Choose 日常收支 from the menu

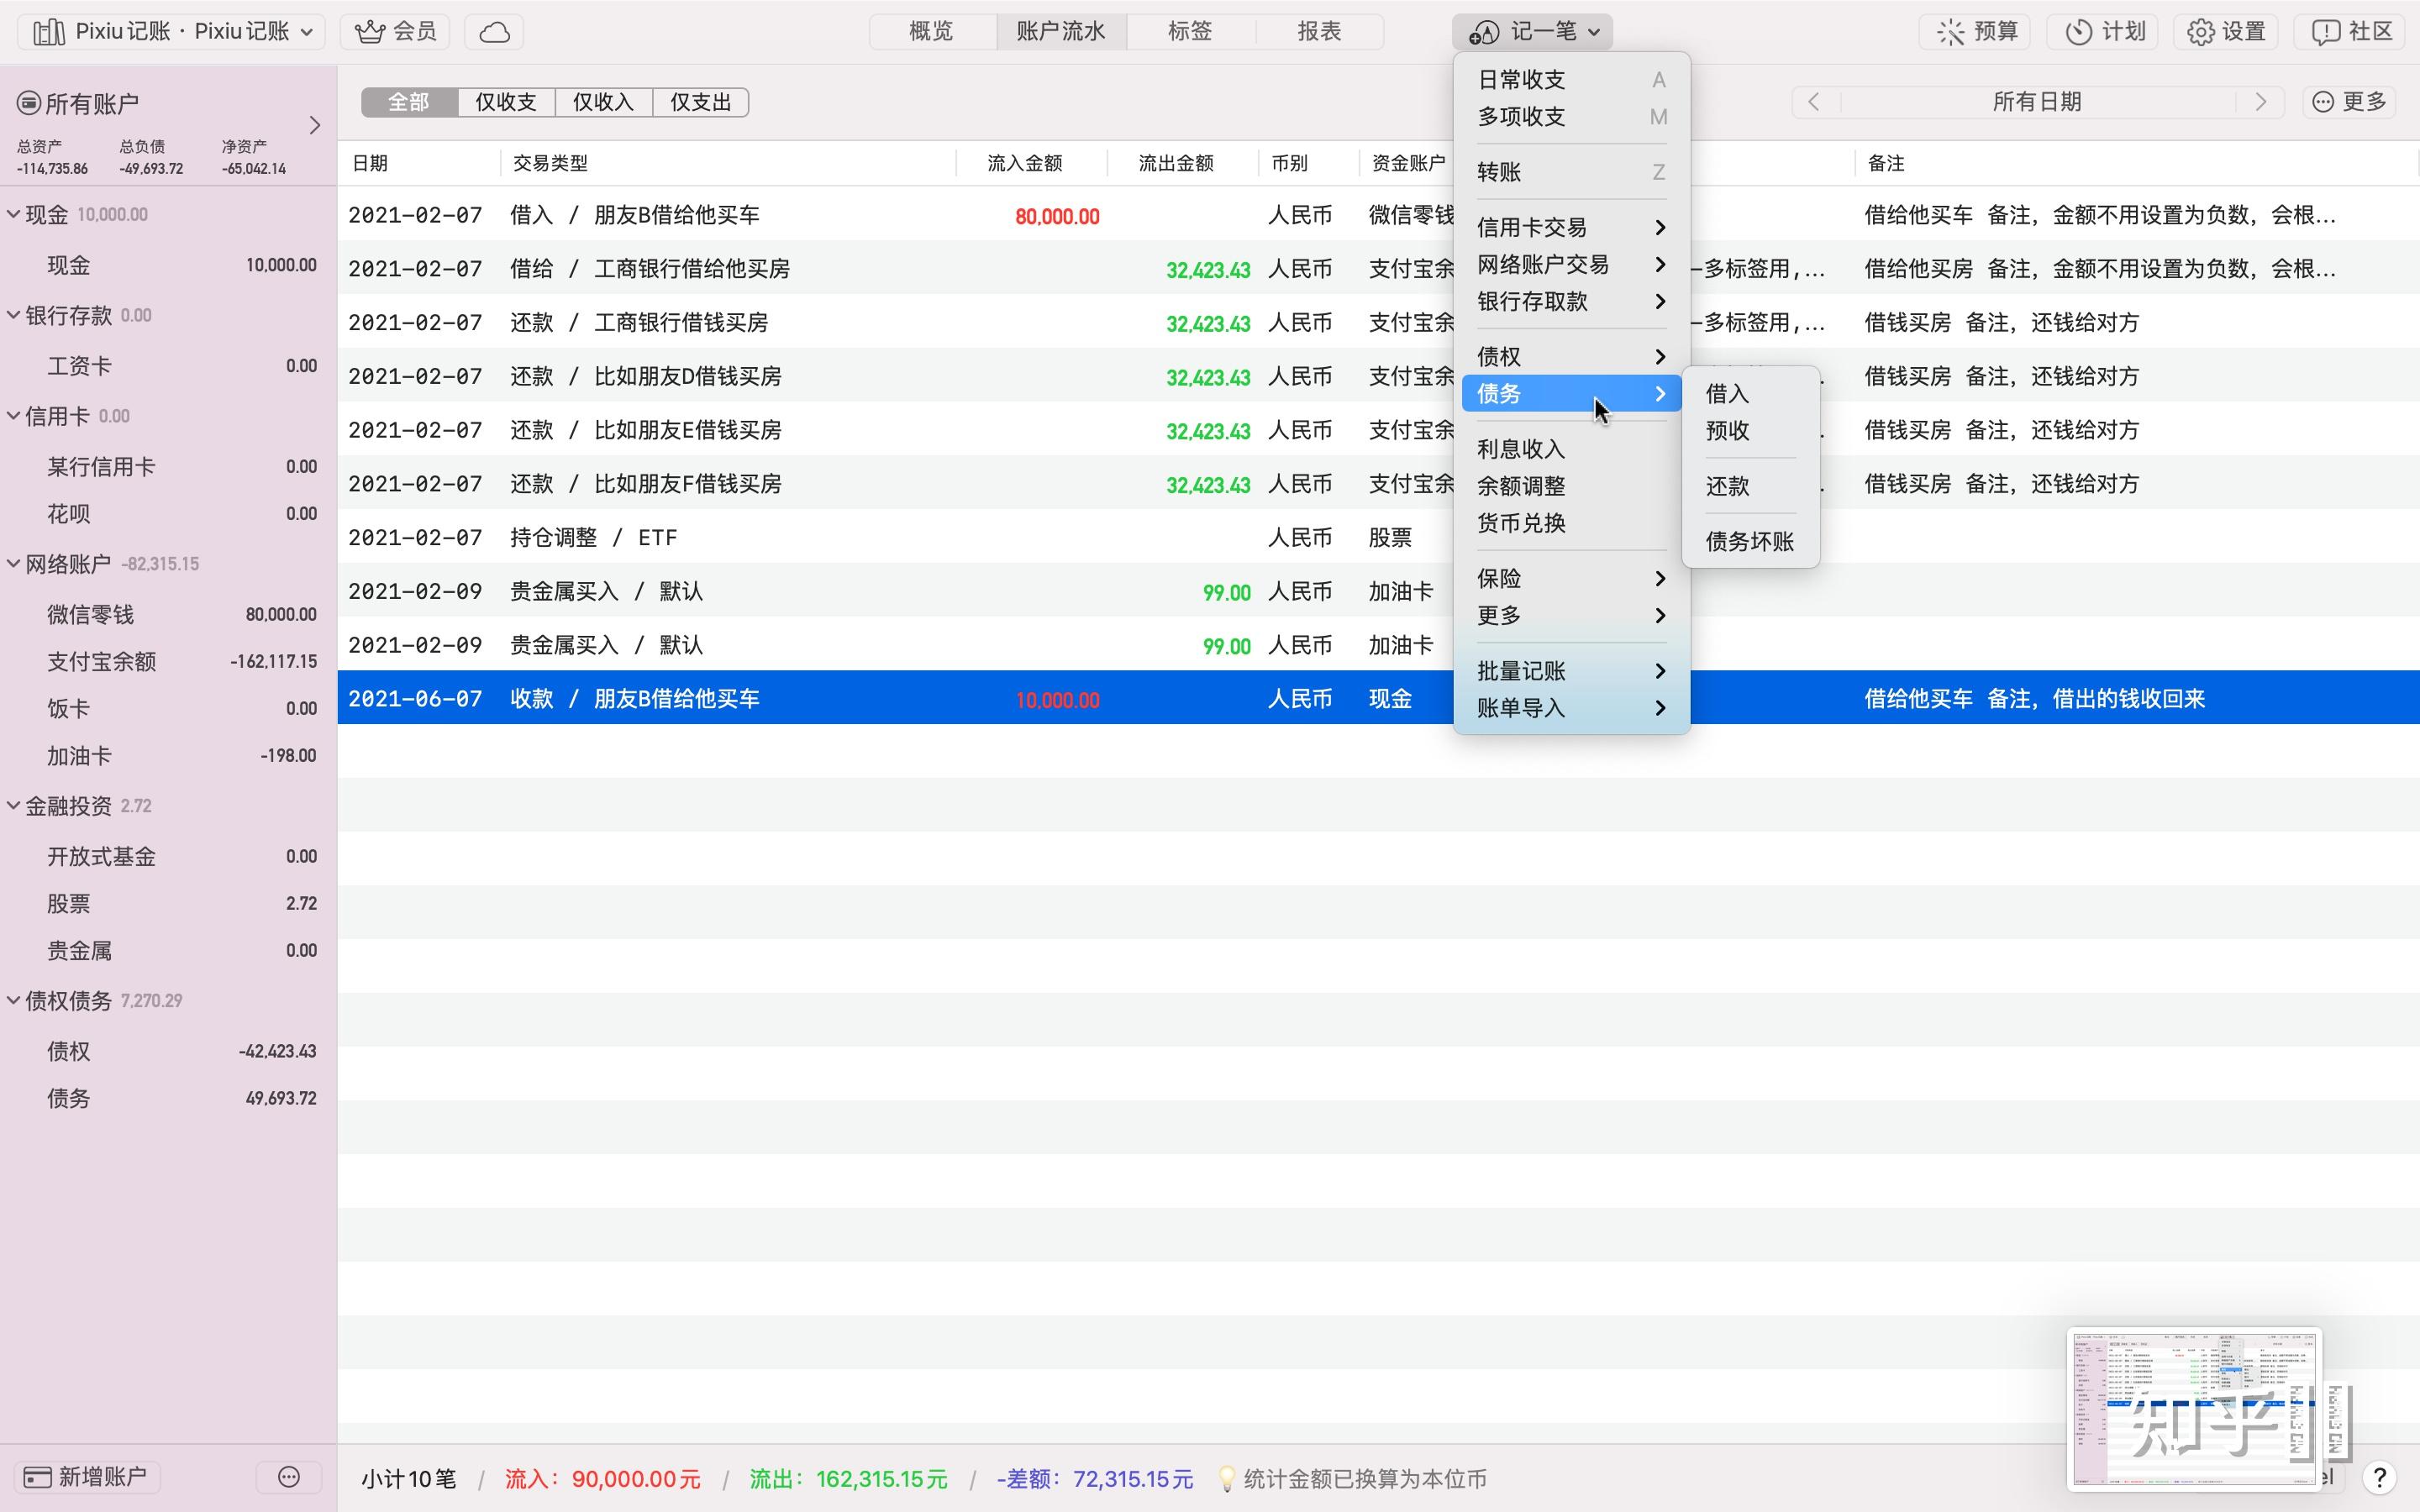tap(1571, 80)
